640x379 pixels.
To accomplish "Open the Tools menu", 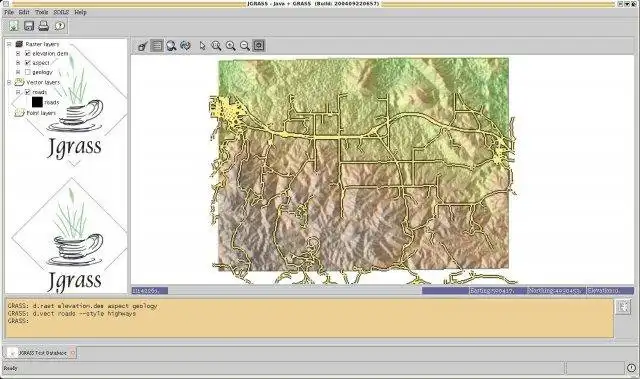I will pyautogui.click(x=41, y=12).
